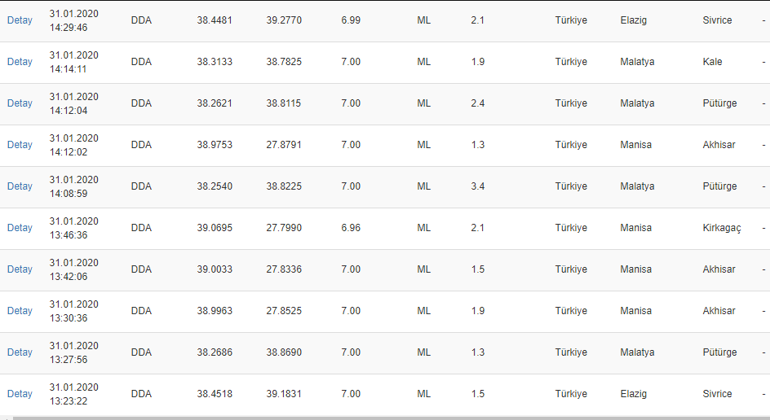The image size is (770, 420).
Task: Click latitude value 38.4481
Action: tap(215, 21)
